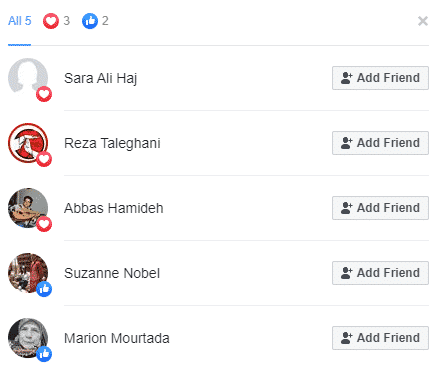Add Abbas Hamideh as friend
This screenshot has width=437, height=372.
(380, 208)
